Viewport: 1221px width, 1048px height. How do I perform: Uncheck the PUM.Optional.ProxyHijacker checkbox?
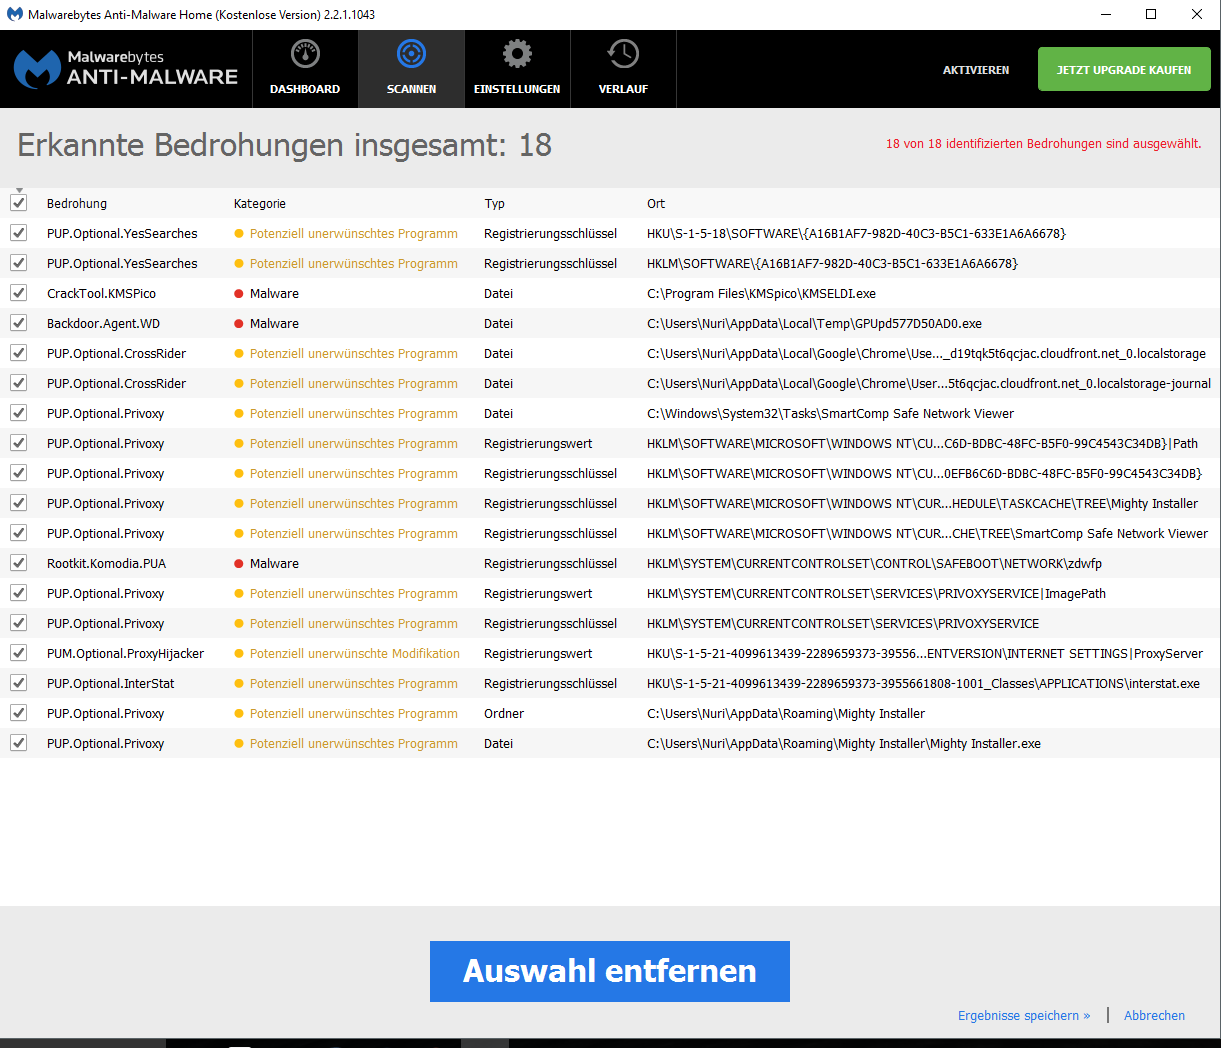[x=18, y=653]
